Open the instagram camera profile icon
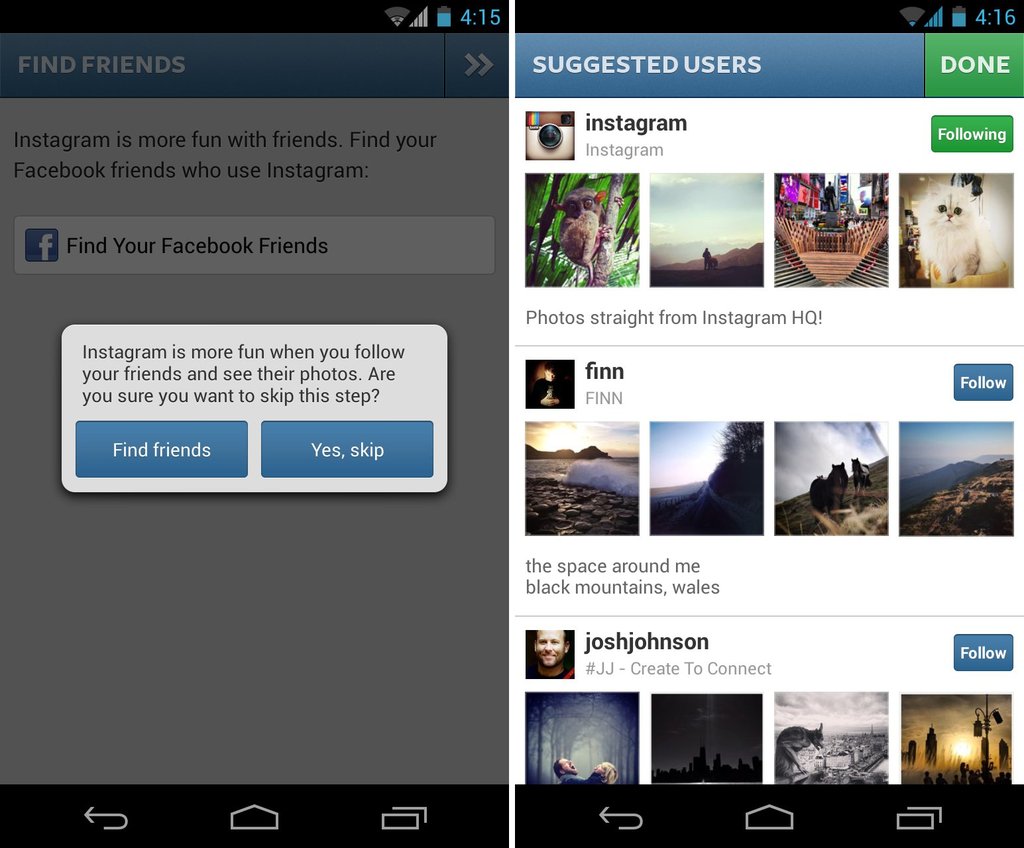This screenshot has width=1024, height=848. (x=550, y=135)
